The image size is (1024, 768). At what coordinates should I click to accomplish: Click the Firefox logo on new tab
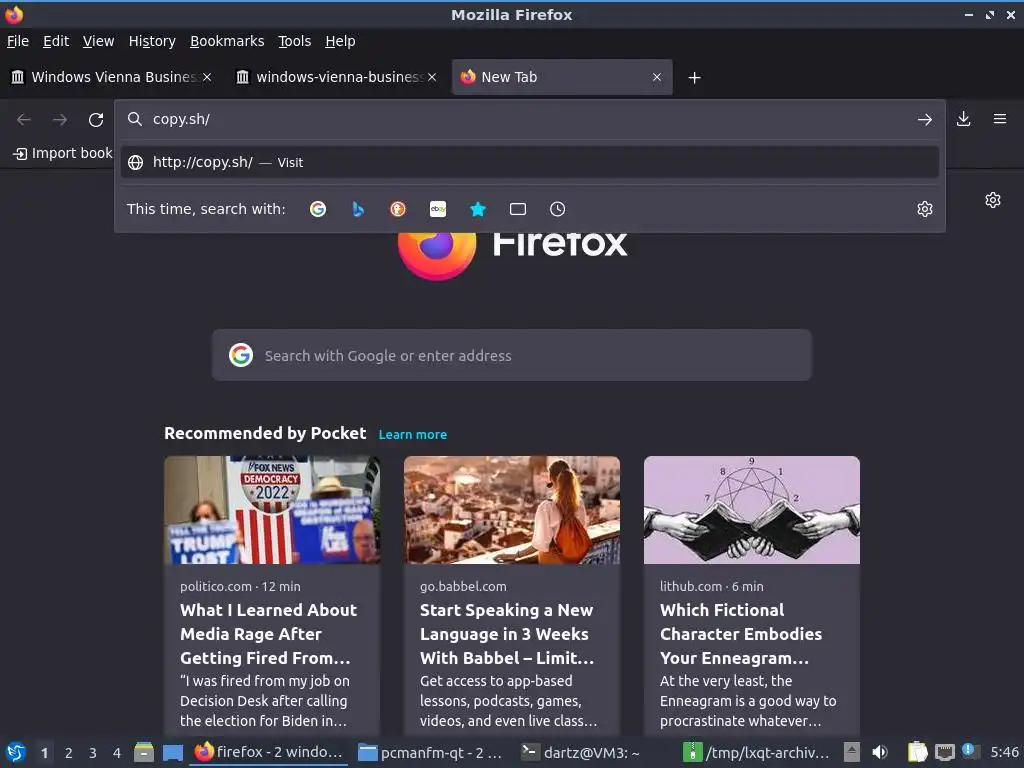click(436, 256)
